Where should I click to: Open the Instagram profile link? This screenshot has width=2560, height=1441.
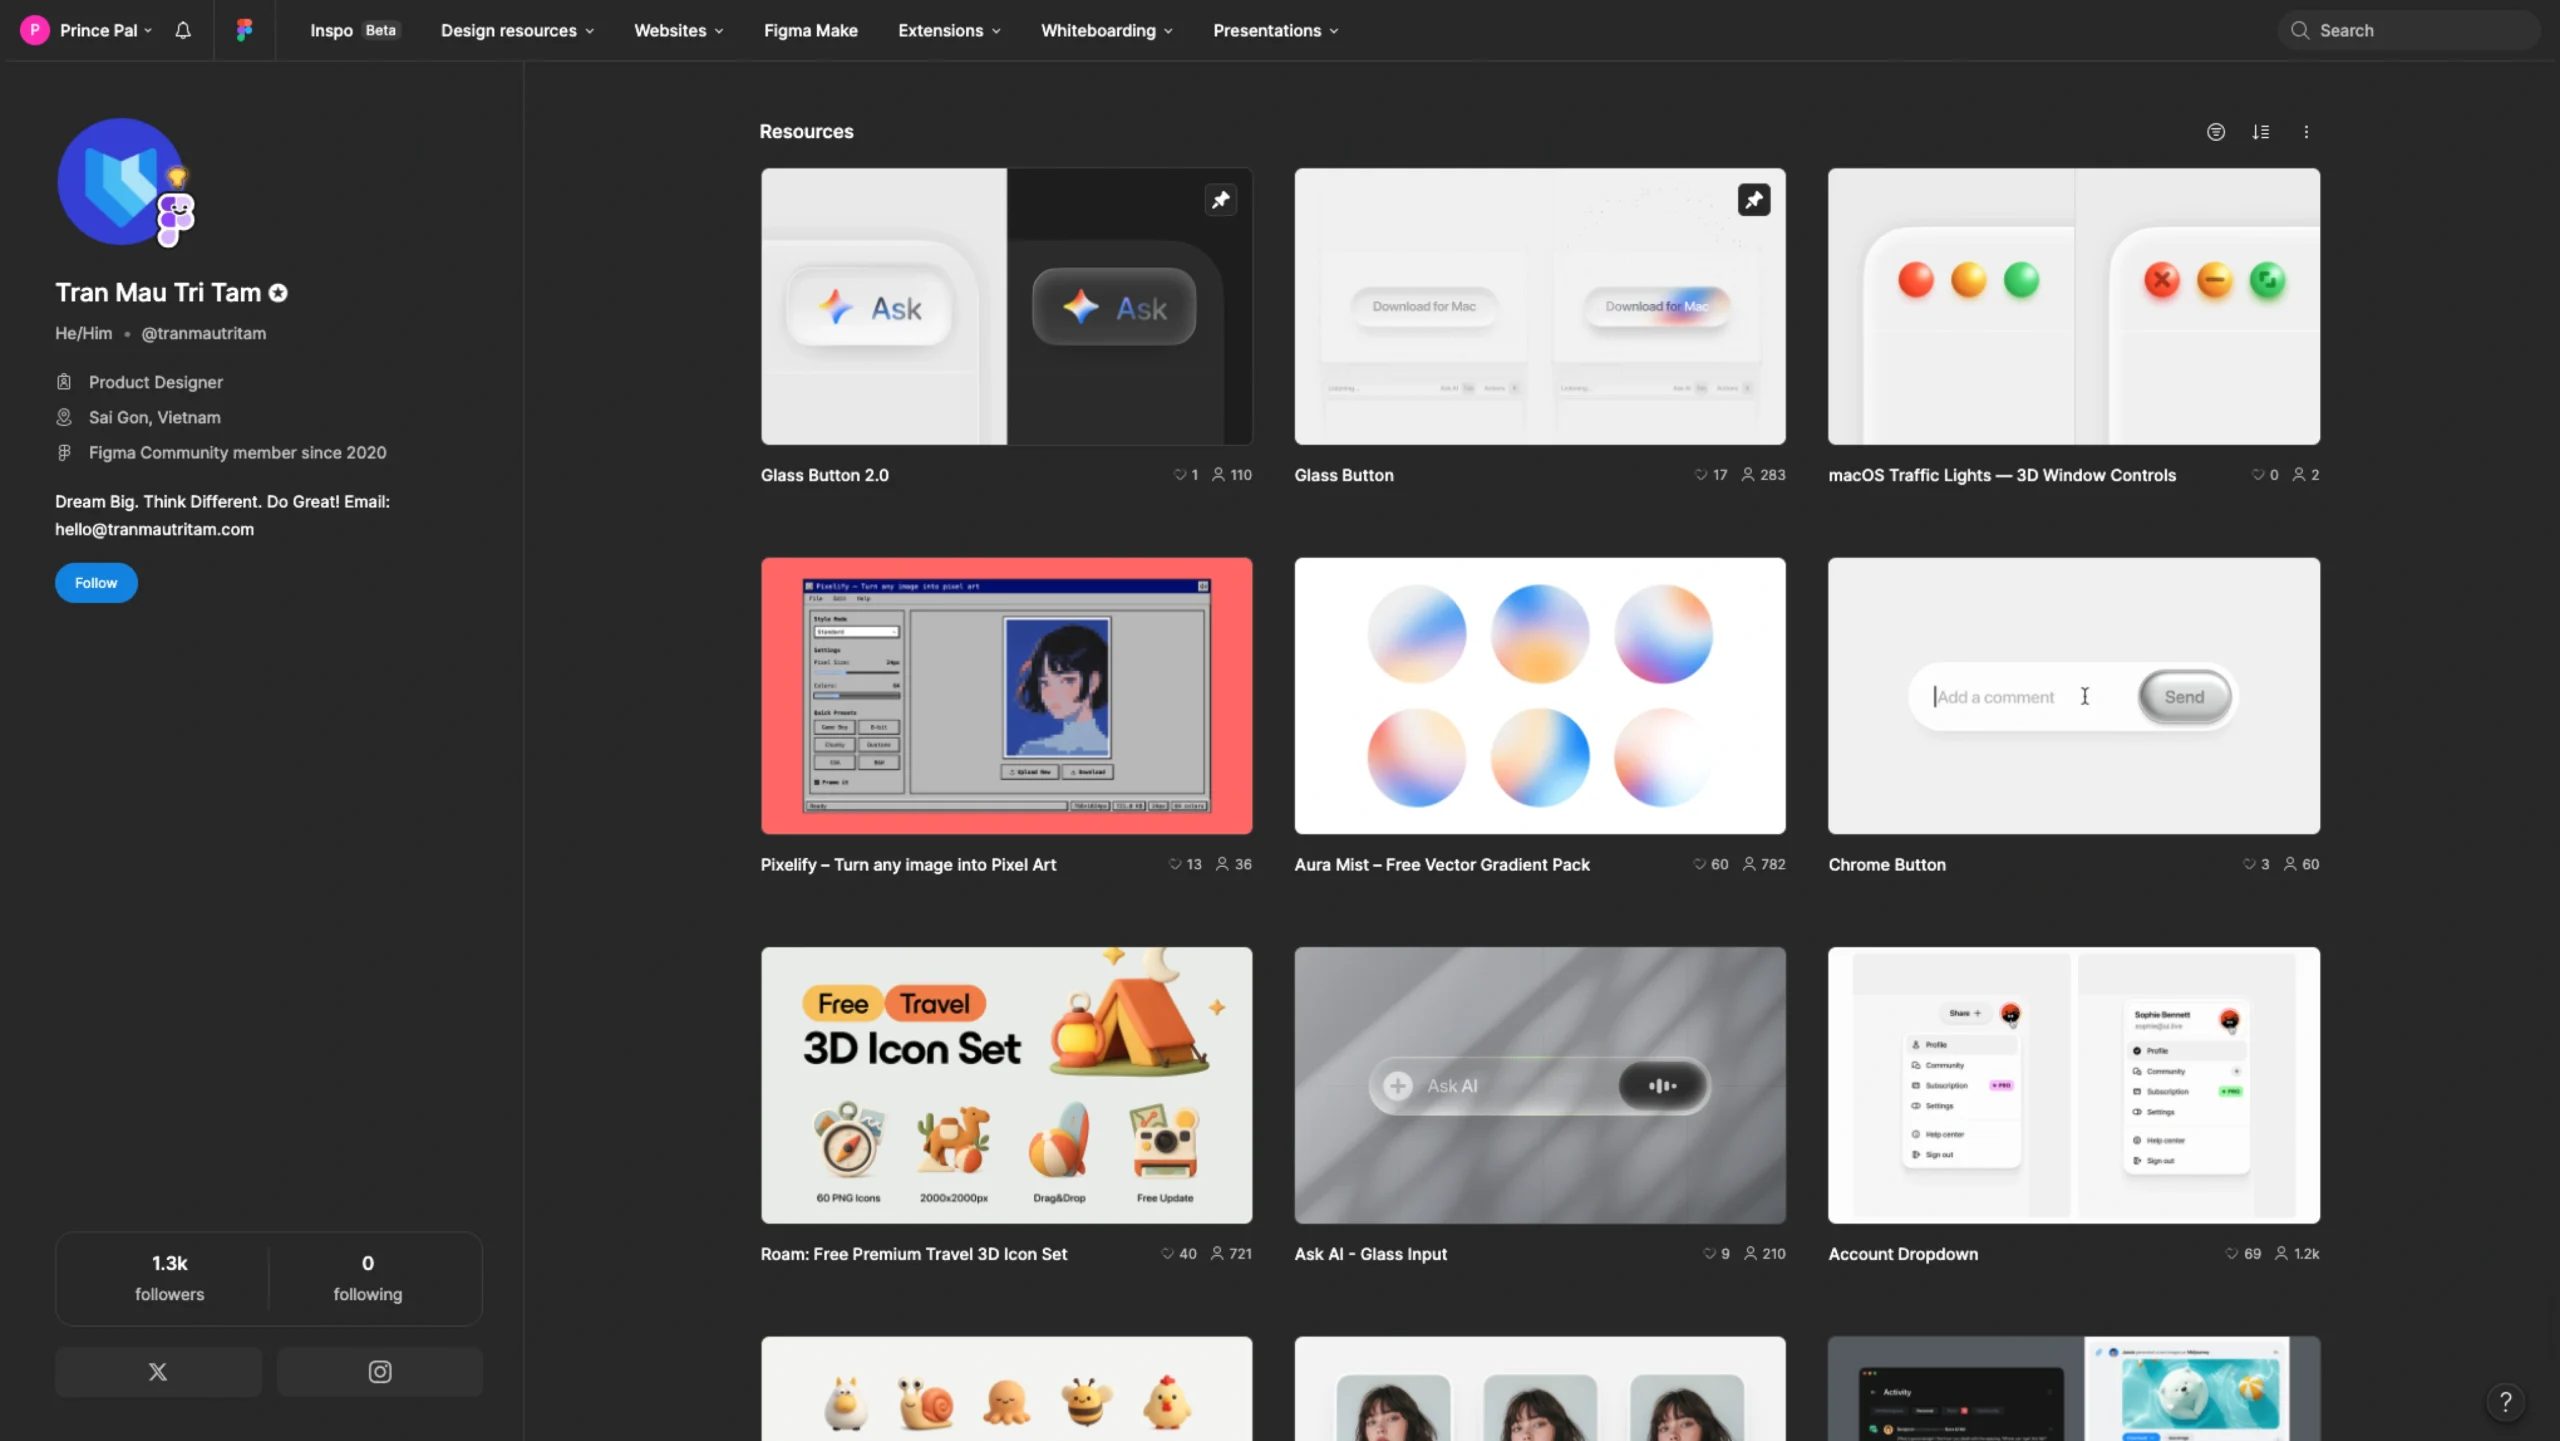(x=380, y=1371)
